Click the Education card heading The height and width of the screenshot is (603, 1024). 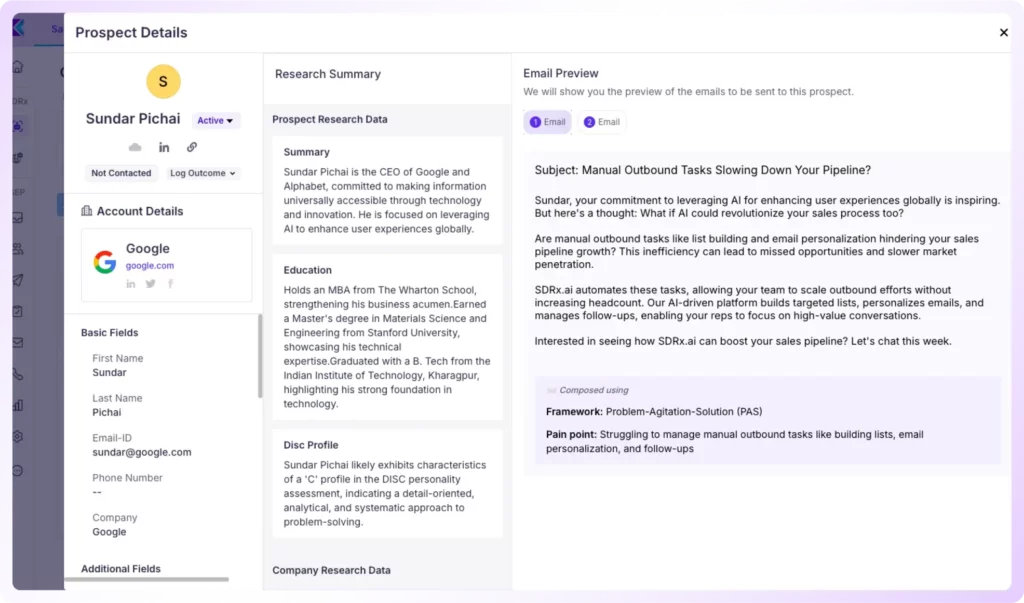point(308,270)
